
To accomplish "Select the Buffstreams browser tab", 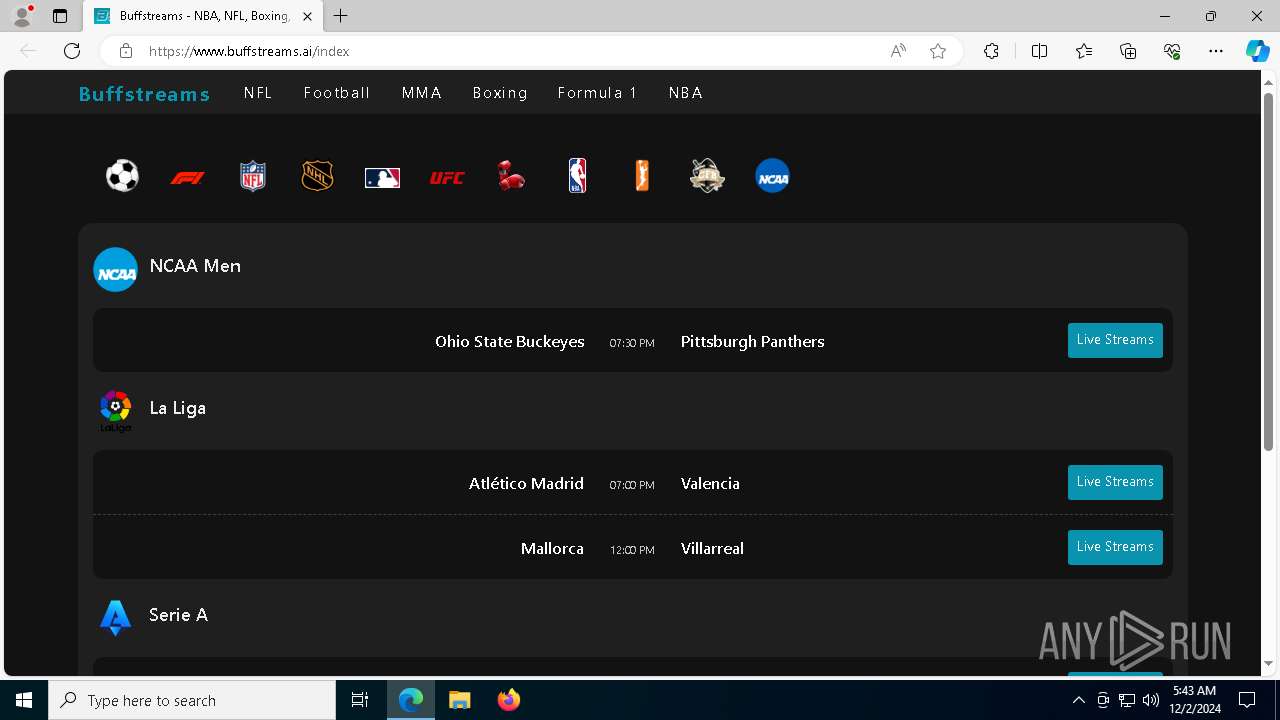I will pyautogui.click(x=203, y=16).
